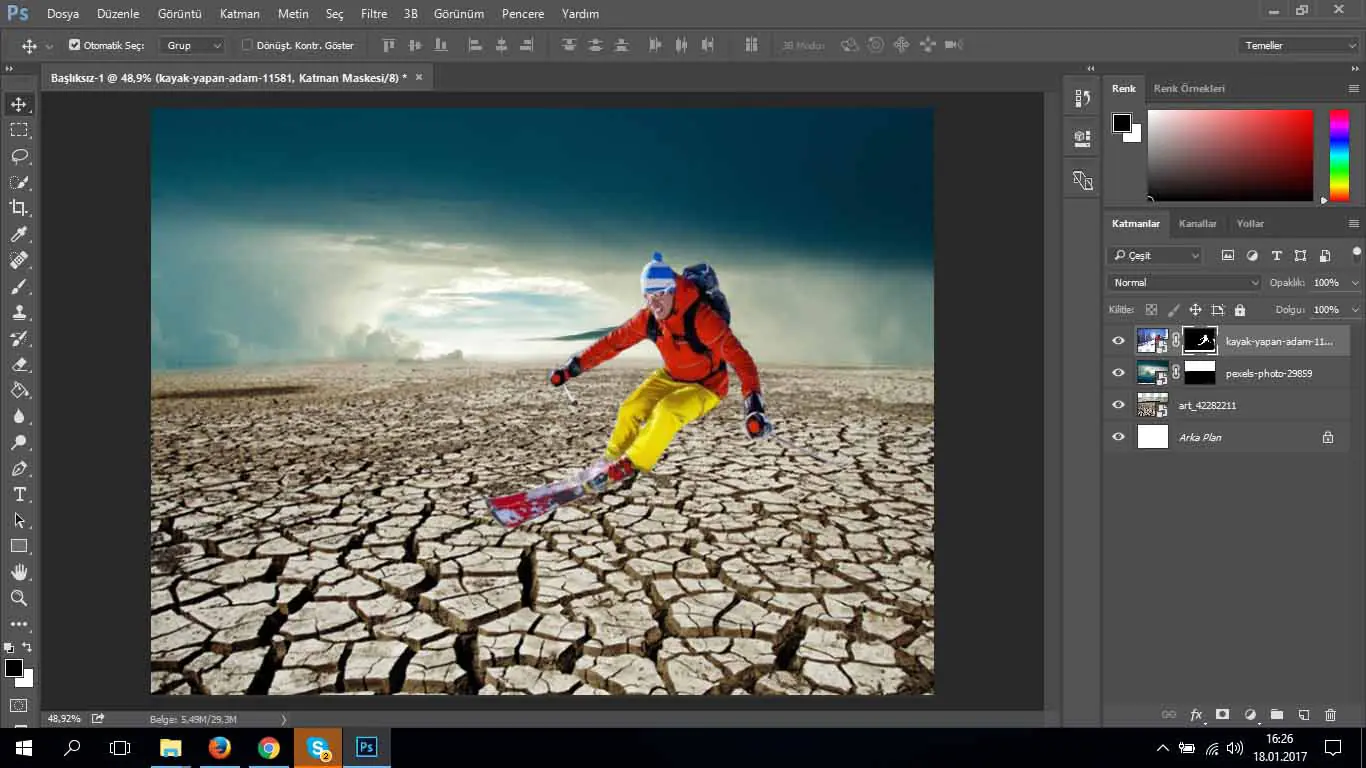
Task: Click the delete layer trash icon
Action: coord(1330,715)
